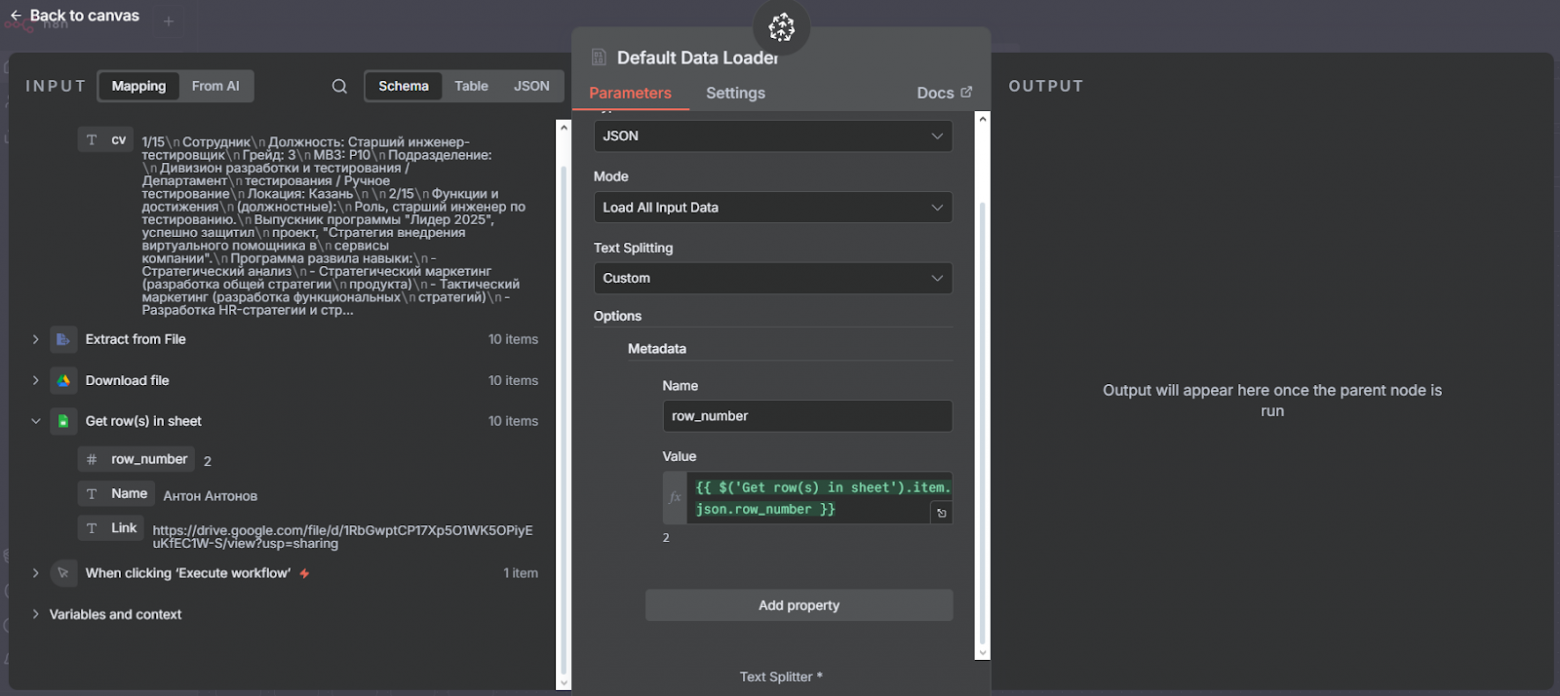Screen dimensions: 1560x696
Task: Click the Add property button
Action: [x=798, y=605]
